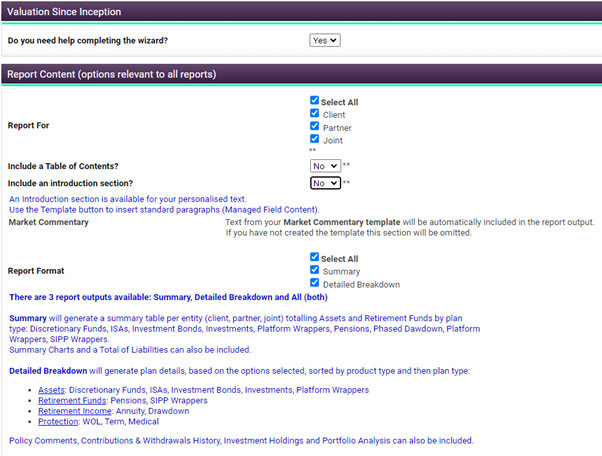This screenshot has width=602, height=456.
Task: Toggle Select All under Report For
Action: tap(315, 102)
